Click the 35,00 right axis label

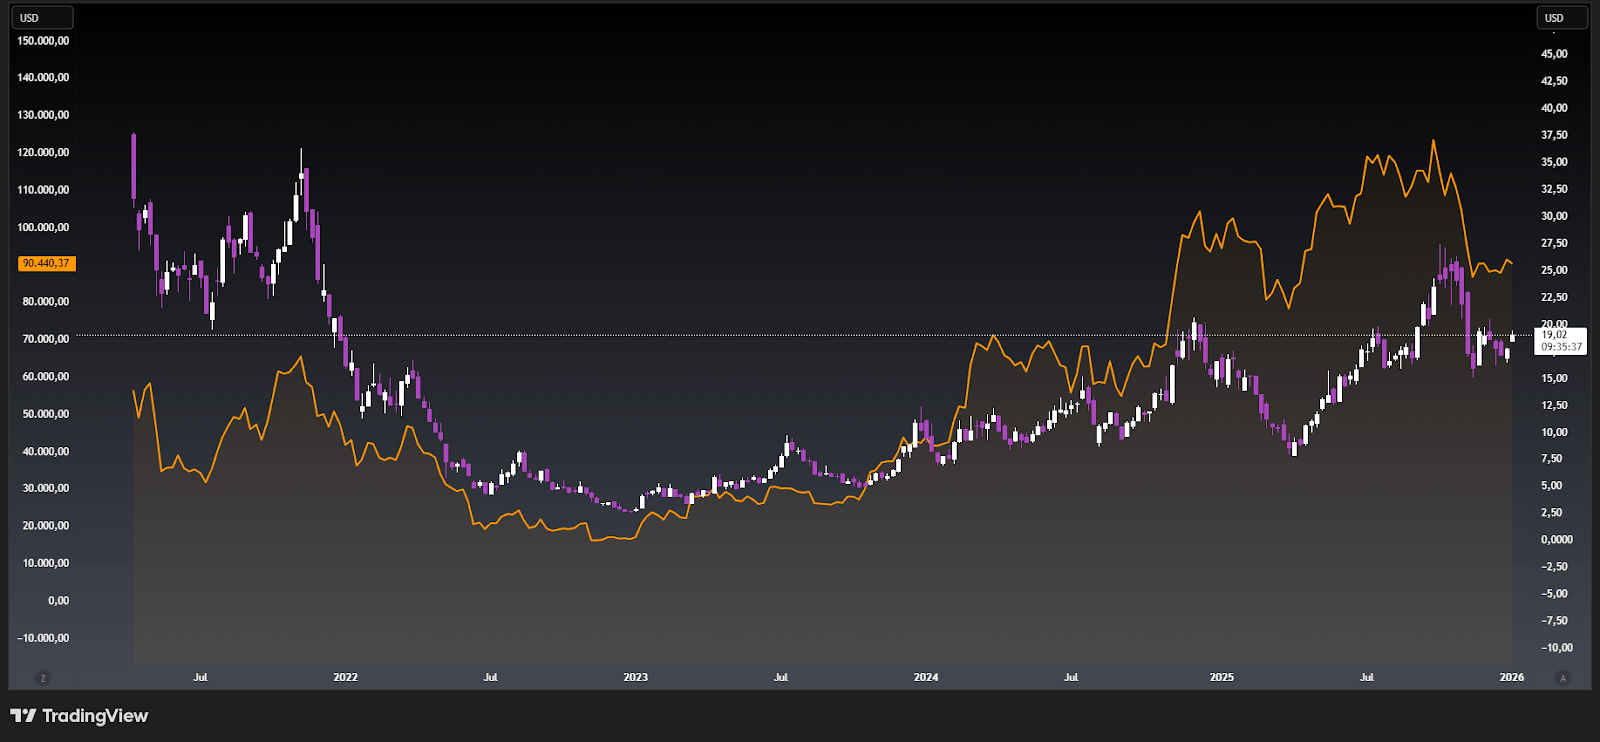point(1554,162)
